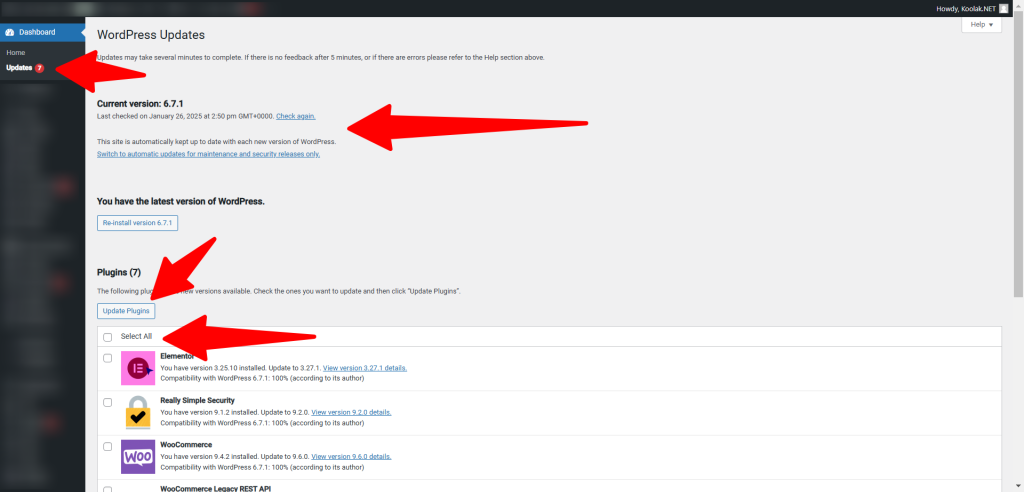The height and width of the screenshot is (492, 1024).
Task: Check the Really Simple Security checkbox
Action: tap(108, 402)
